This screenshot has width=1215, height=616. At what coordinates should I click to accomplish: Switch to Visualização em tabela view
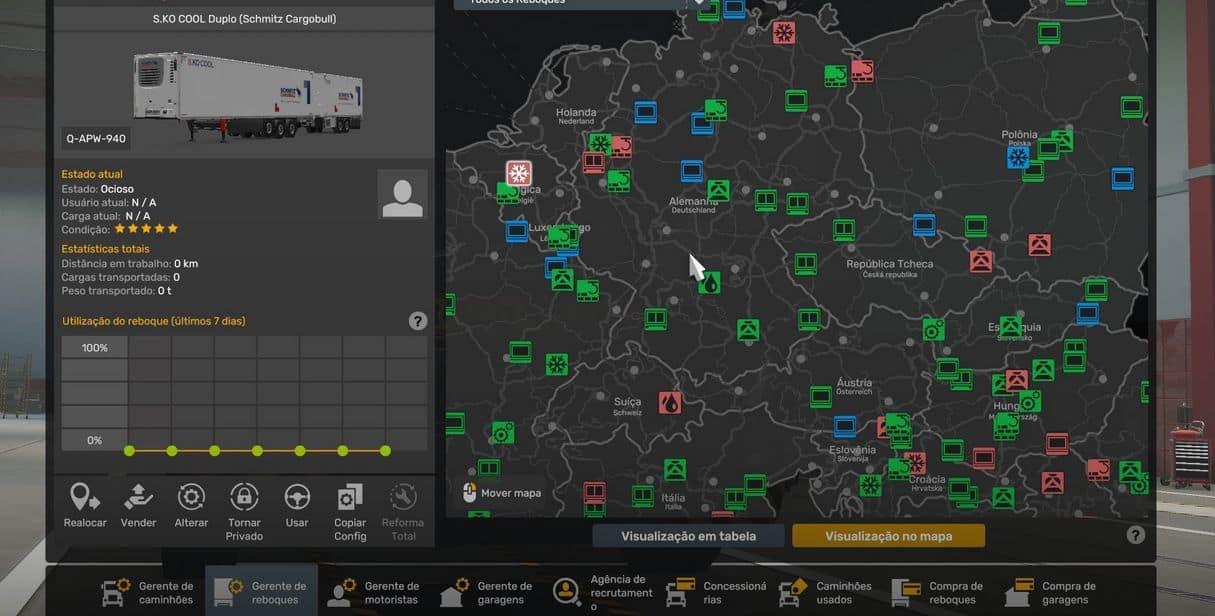688,536
